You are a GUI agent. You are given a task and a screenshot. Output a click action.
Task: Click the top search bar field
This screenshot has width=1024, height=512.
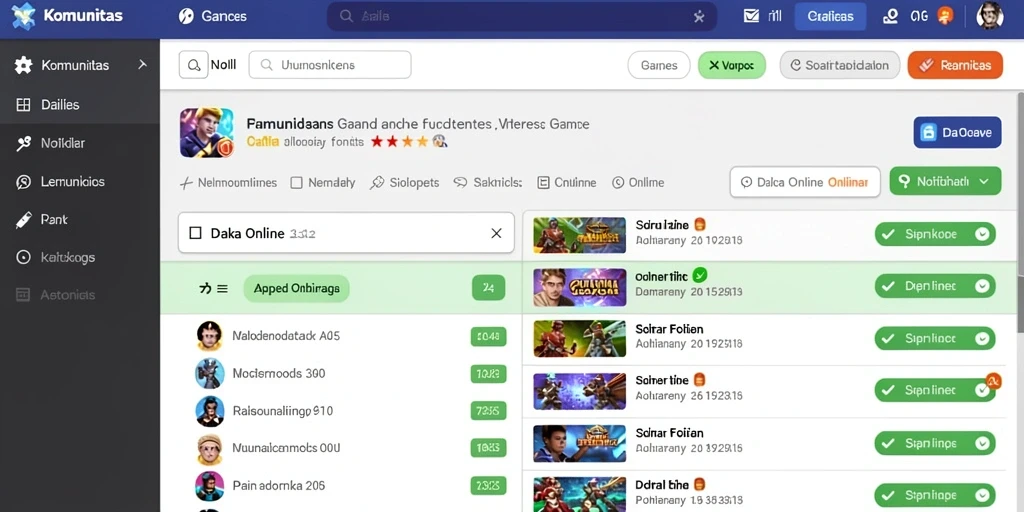[x=521, y=16]
